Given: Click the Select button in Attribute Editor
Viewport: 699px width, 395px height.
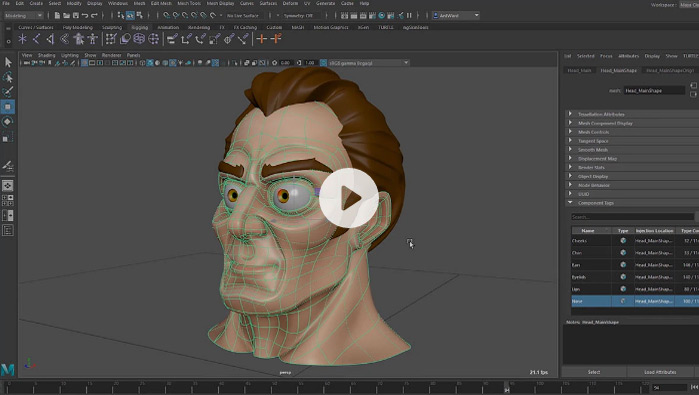Looking at the screenshot, I should pos(594,372).
